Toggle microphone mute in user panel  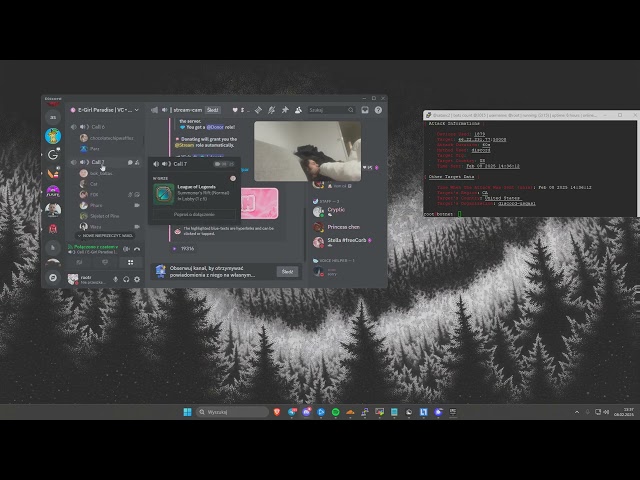coord(116,279)
